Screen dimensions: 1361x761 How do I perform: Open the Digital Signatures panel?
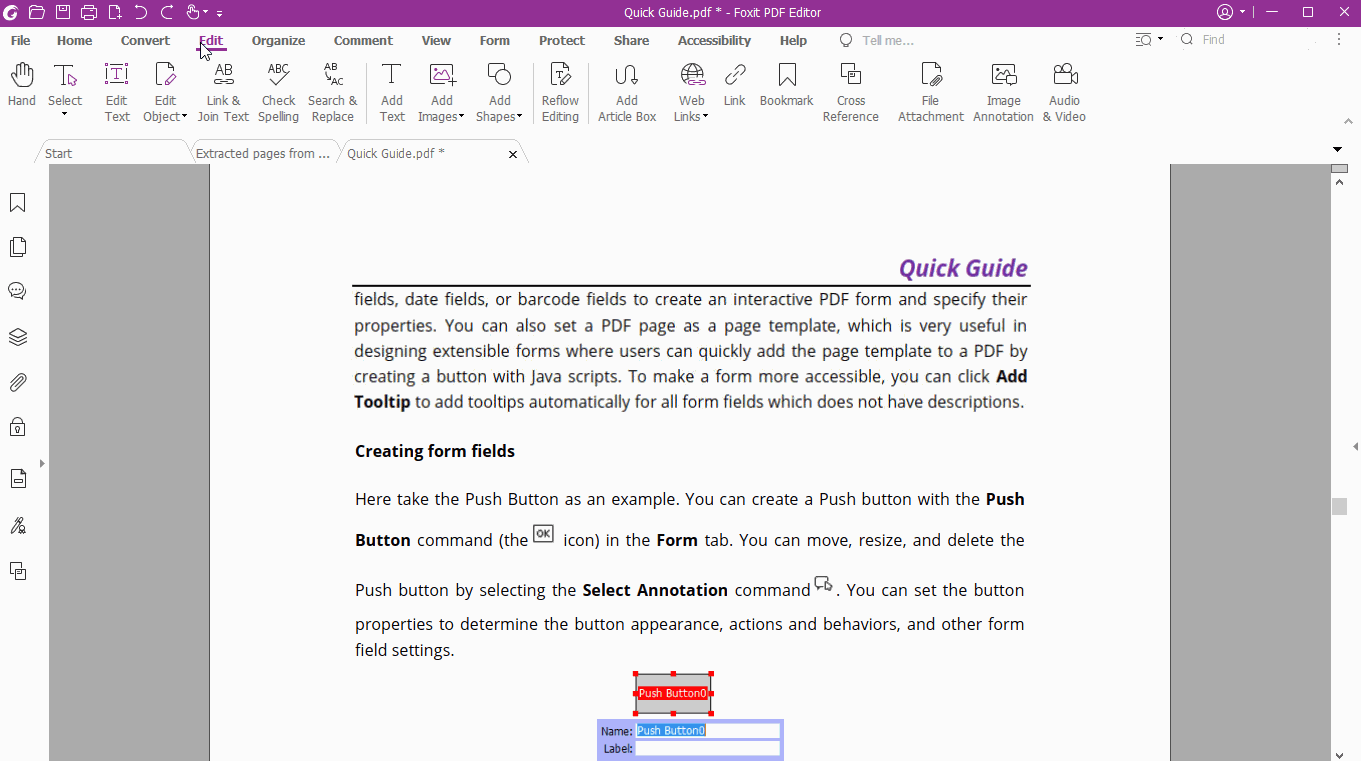coord(17,525)
